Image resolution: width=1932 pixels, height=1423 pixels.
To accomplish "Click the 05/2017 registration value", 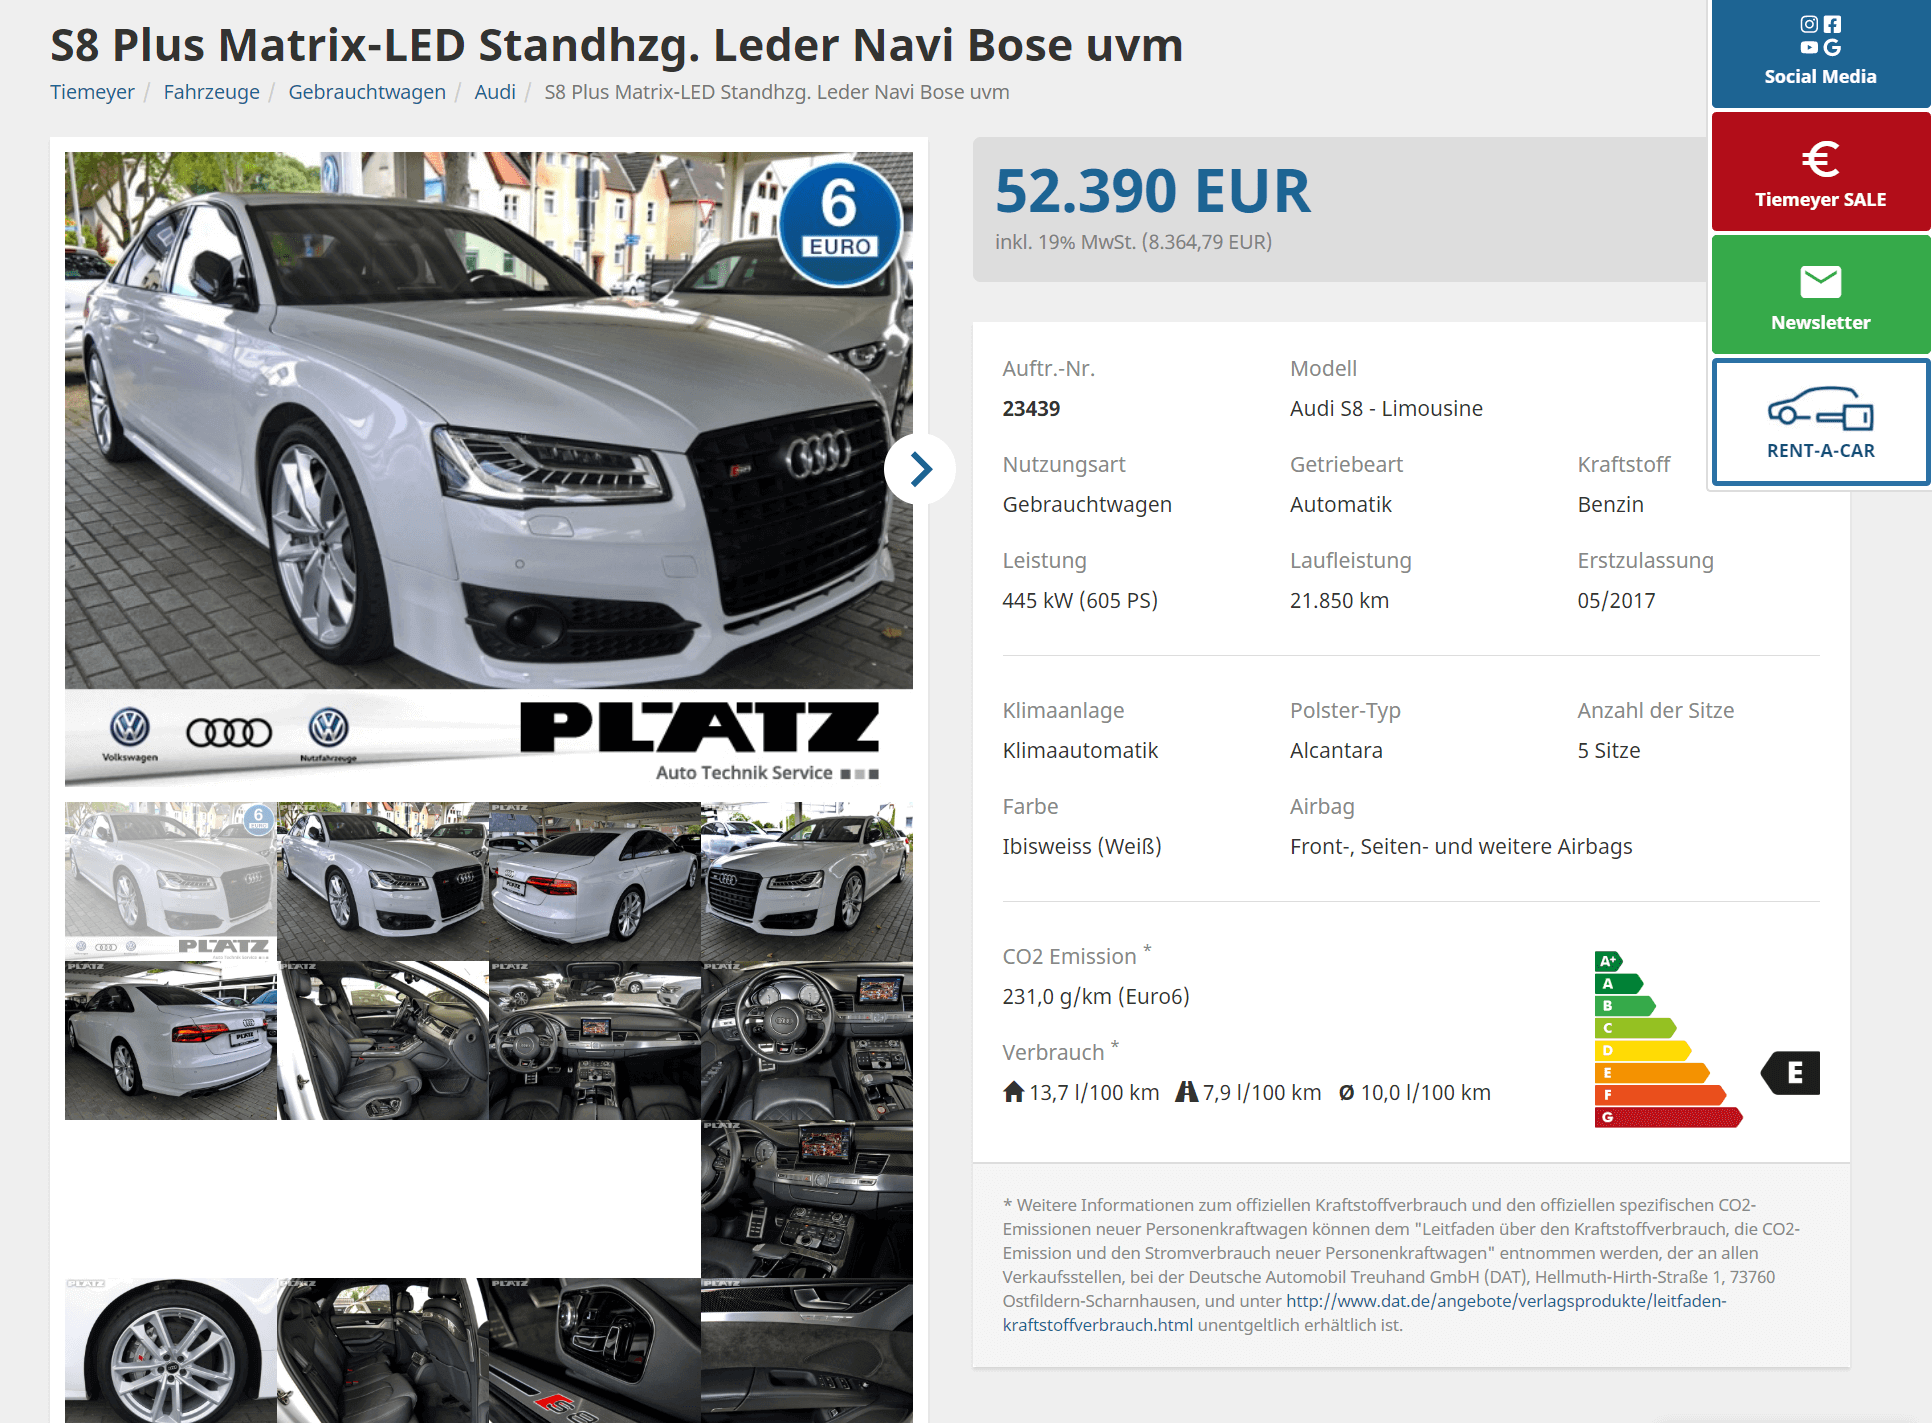I will coord(1616,600).
